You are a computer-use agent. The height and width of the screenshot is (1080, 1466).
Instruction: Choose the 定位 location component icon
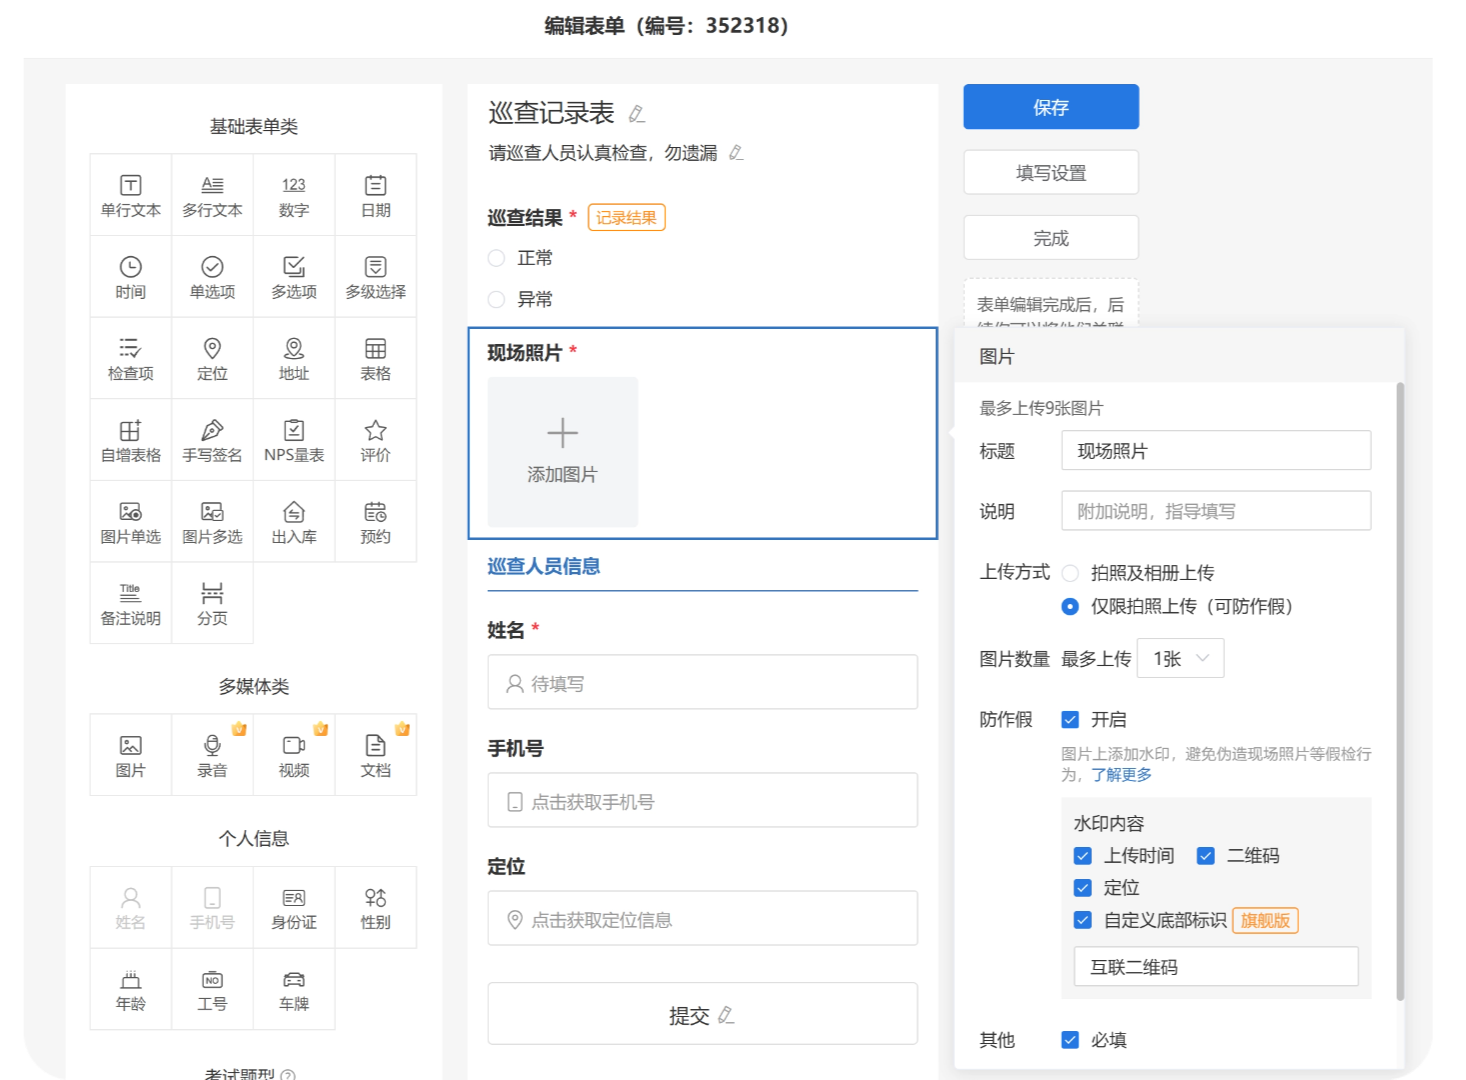[x=212, y=359]
